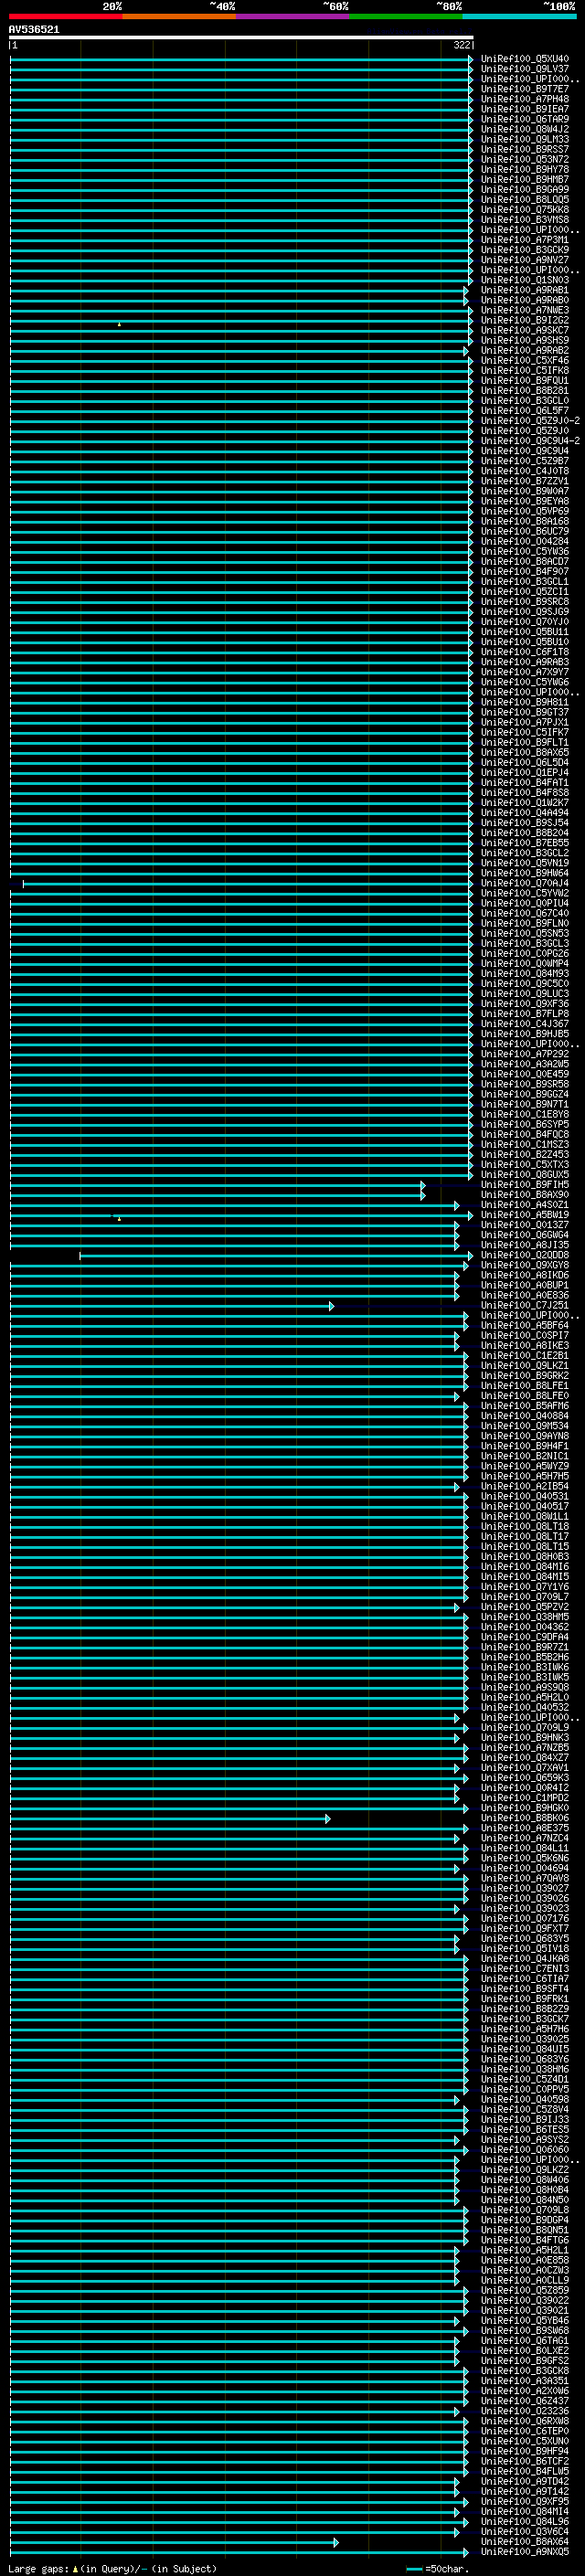Select label UniRef100_A2IB54
Image resolution: width=585 pixels, height=2576 pixels.
click(x=525, y=1486)
